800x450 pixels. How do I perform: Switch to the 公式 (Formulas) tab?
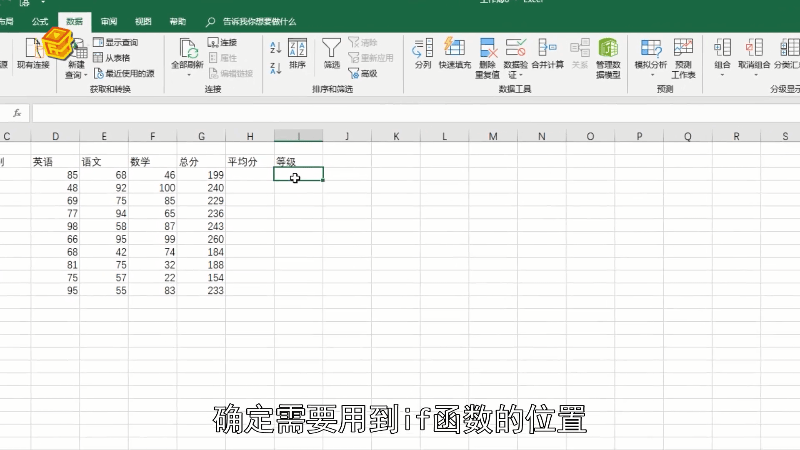[x=40, y=21]
